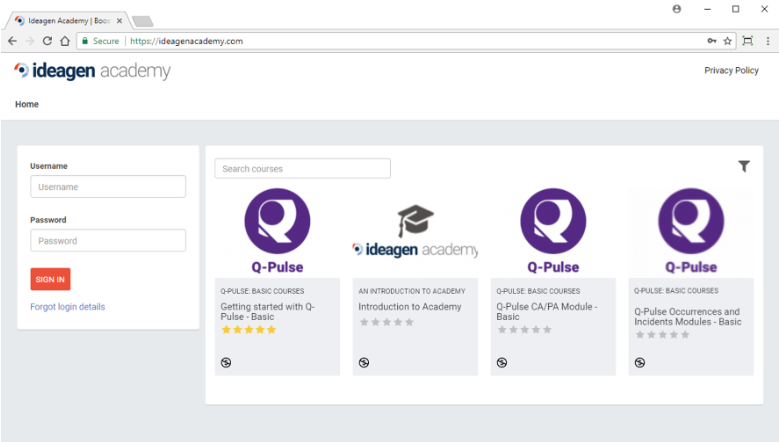Click 'Q-PULSE: BASIC COURSES' label on CA/PA card
The height and width of the screenshot is (442, 779).
coord(538,291)
